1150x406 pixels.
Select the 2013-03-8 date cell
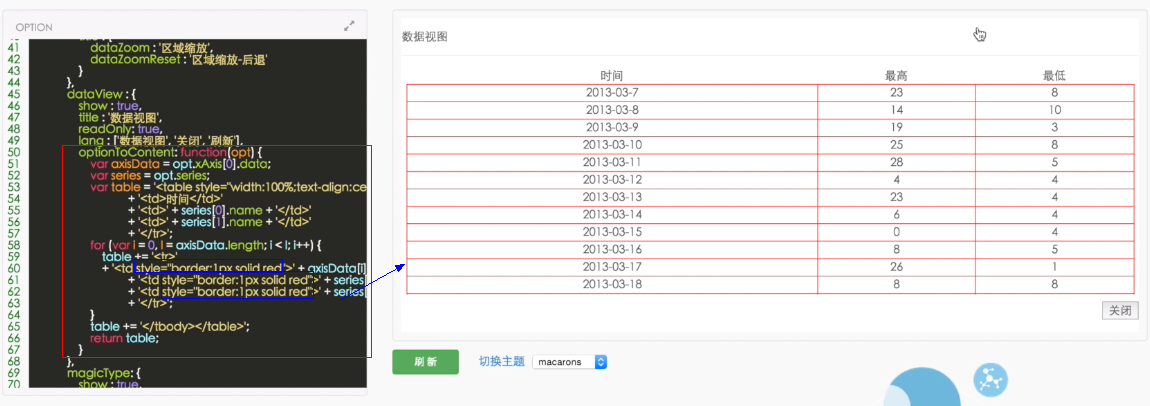coord(612,110)
